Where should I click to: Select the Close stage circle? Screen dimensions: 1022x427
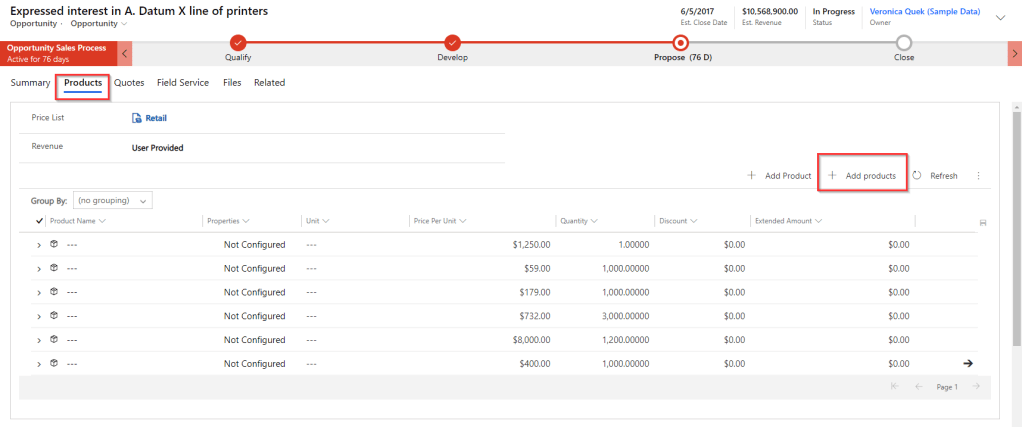[x=904, y=42]
